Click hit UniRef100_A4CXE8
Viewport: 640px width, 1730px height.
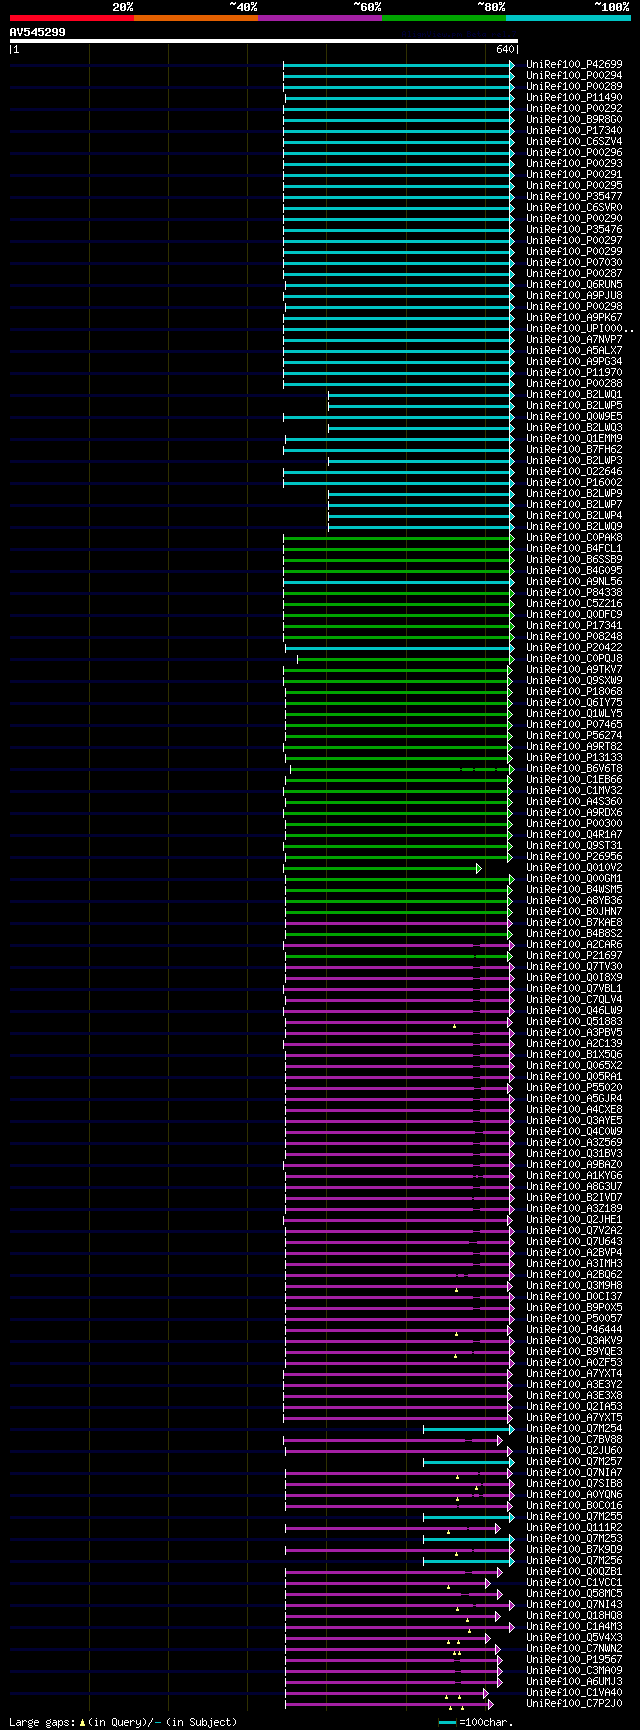tap(574, 1109)
